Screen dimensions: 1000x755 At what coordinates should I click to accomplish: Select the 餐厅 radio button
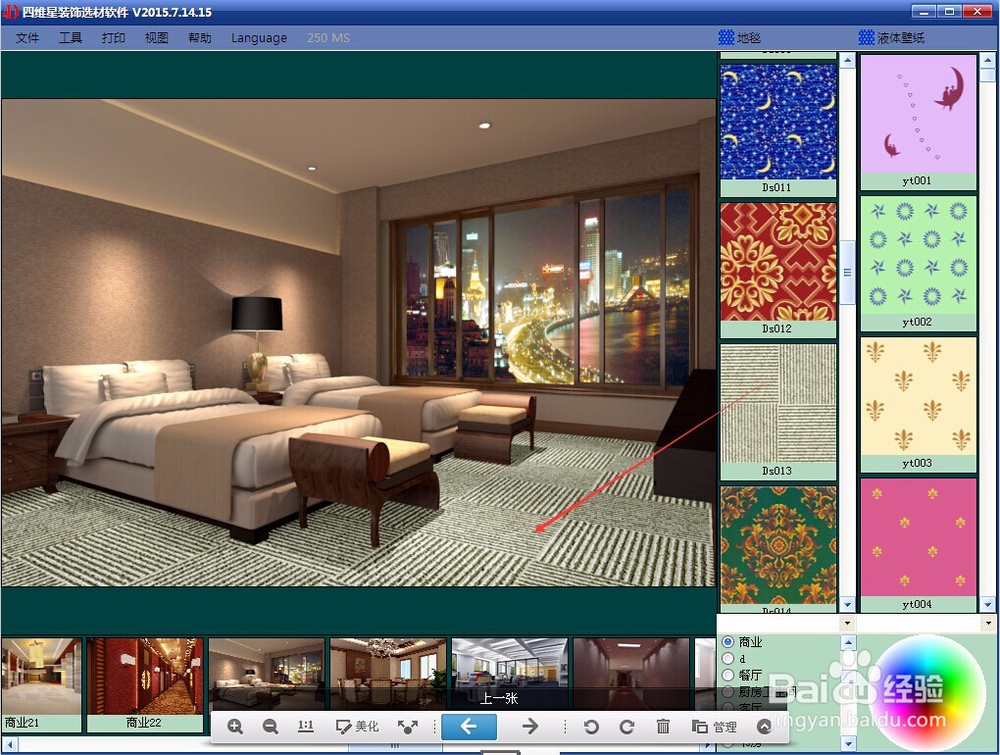728,675
